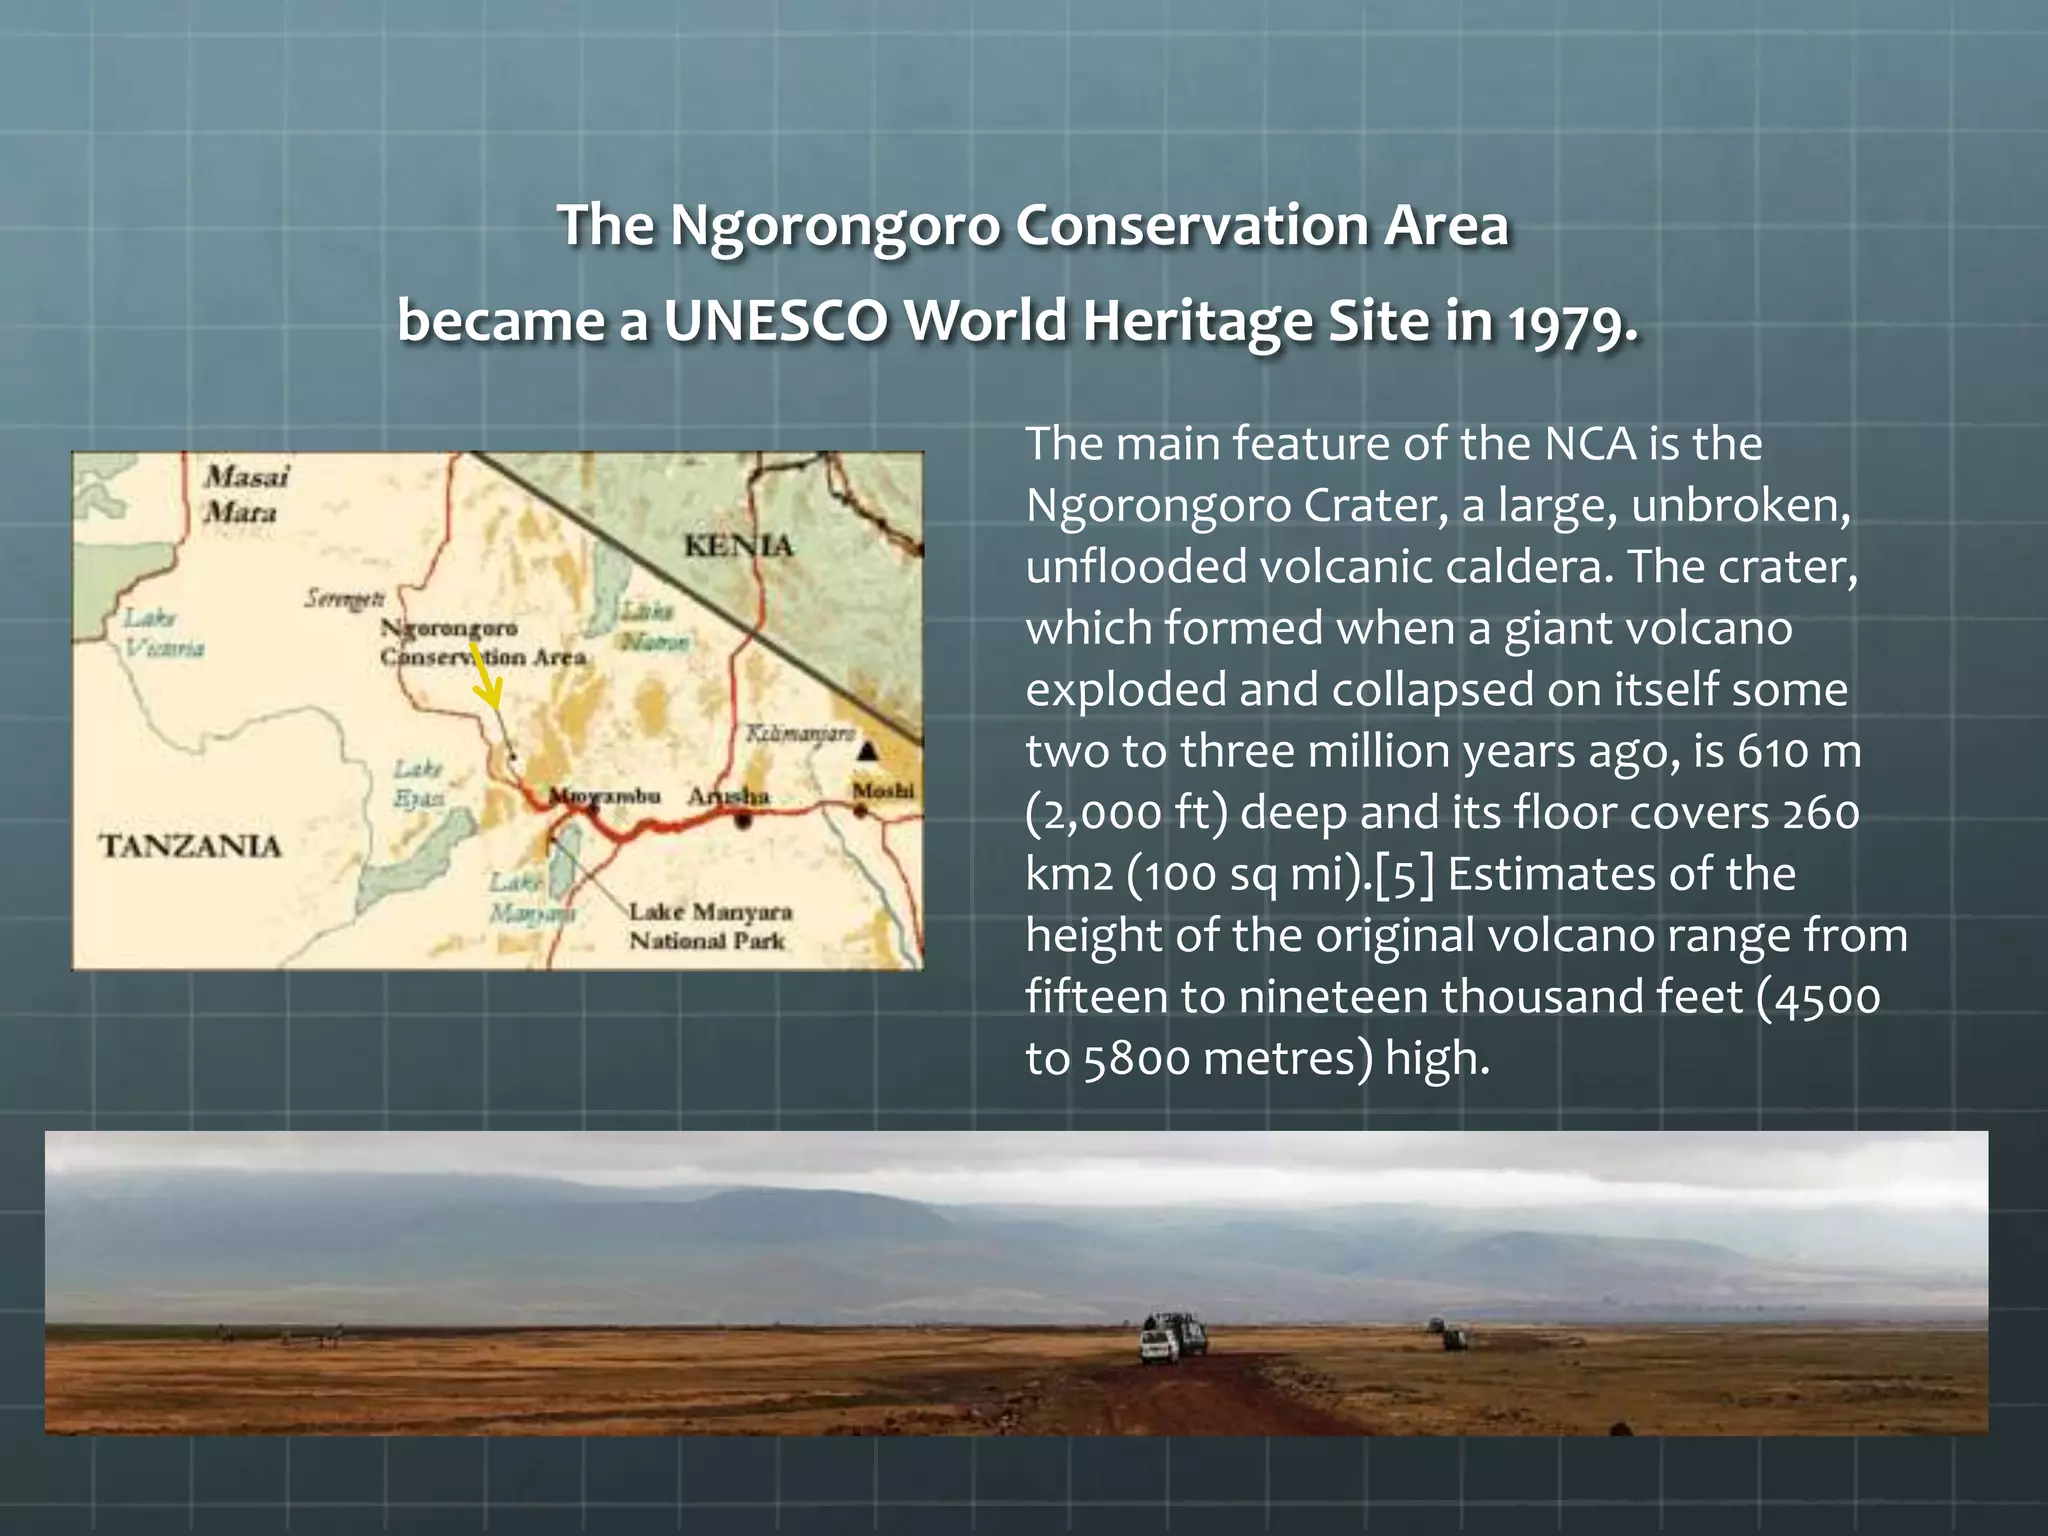Image resolution: width=2048 pixels, height=1536 pixels.
Task: Click the Kilimanjaro triangle marker on the map
Action: click(x=869, y=750)
